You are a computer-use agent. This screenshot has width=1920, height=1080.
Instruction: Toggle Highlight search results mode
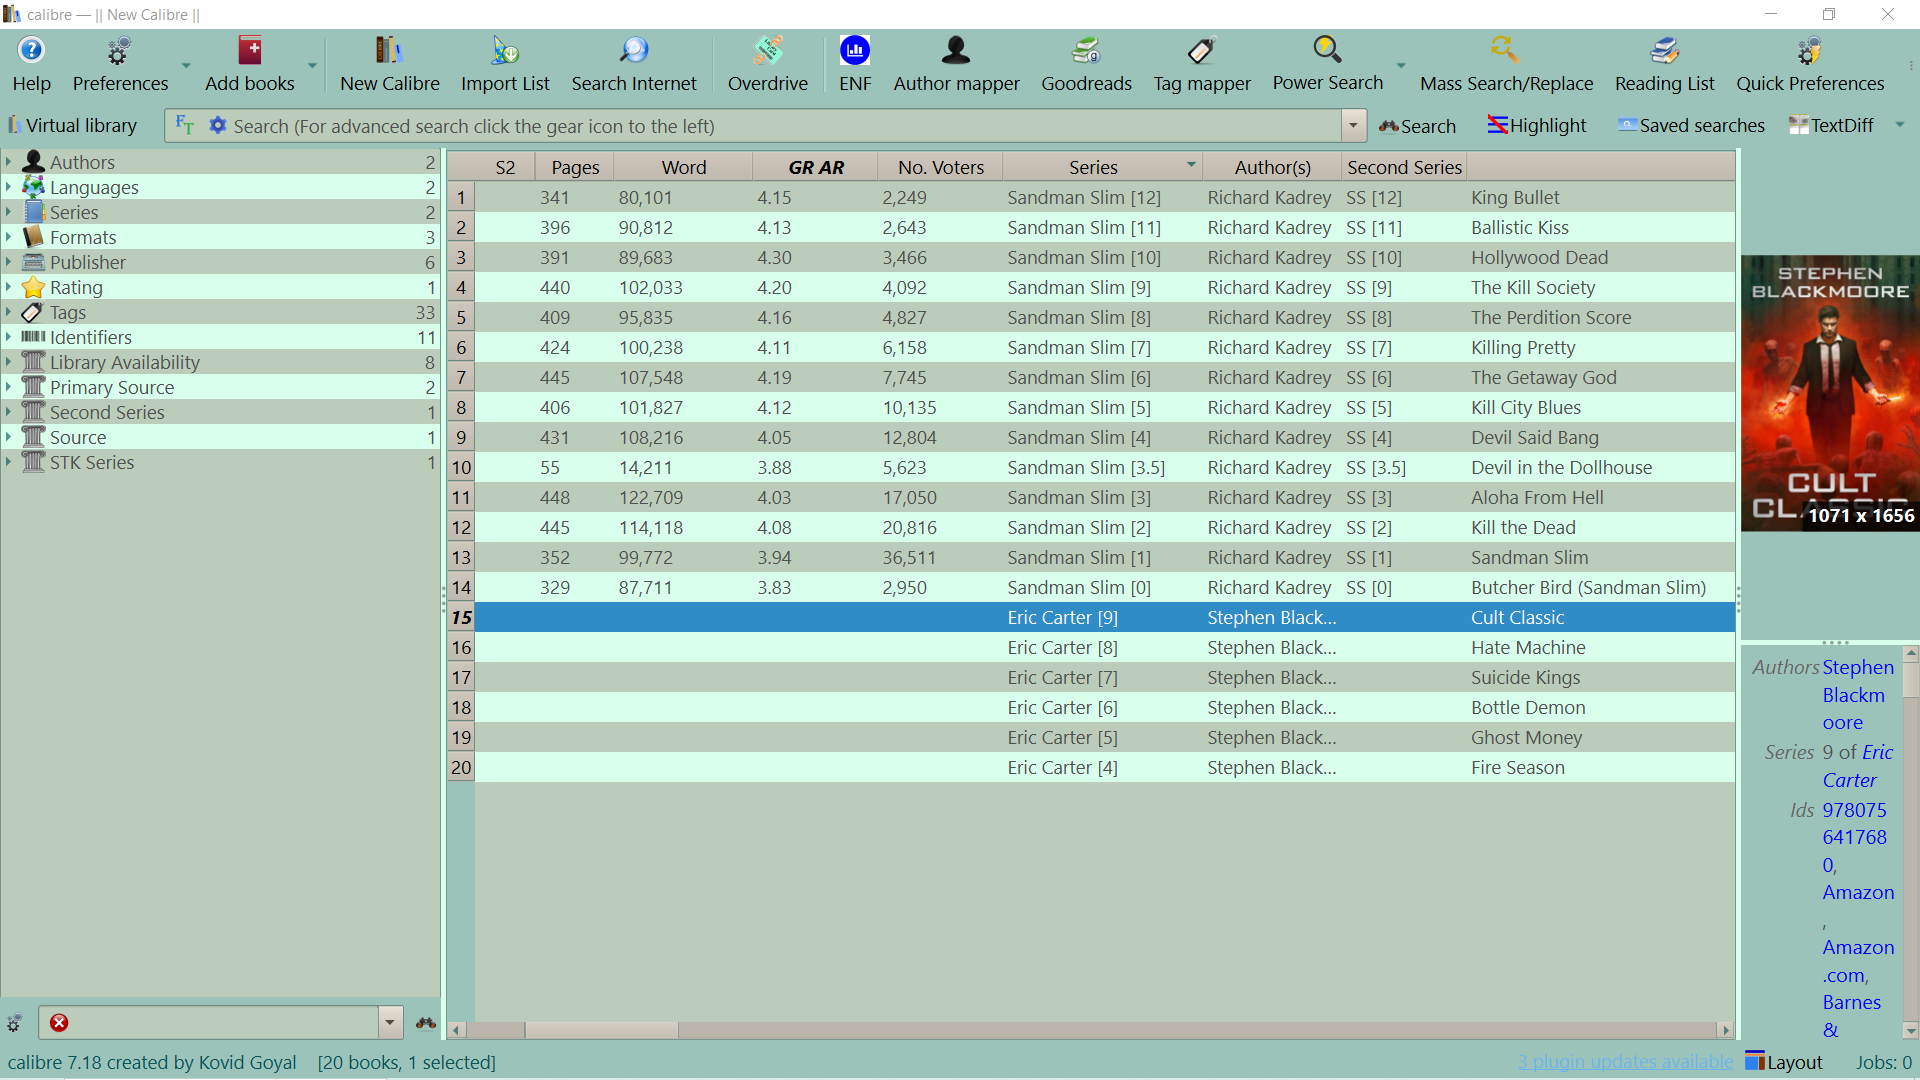coord(1537,126)
